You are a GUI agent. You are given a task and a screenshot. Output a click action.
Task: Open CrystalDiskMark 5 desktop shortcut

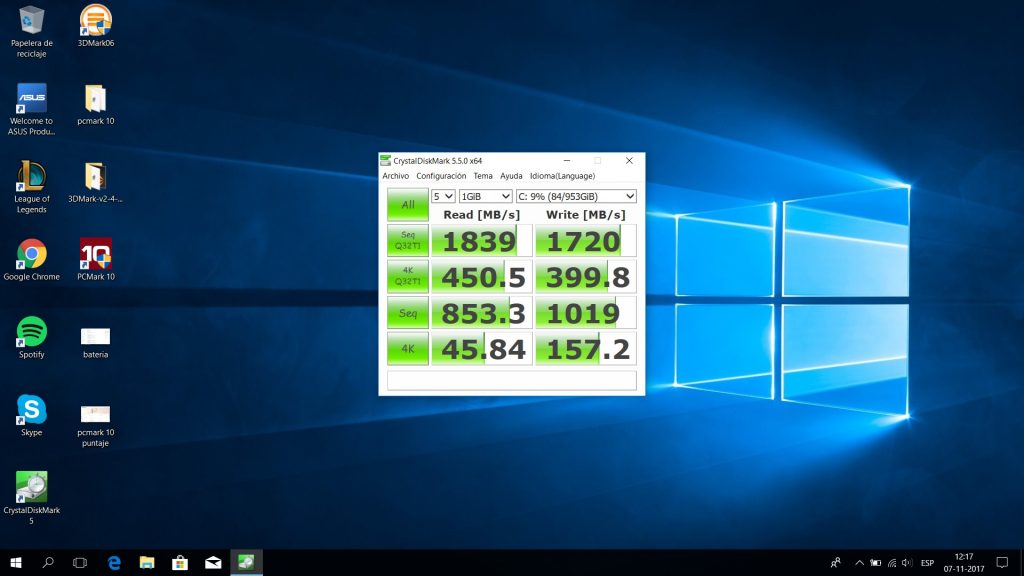tap(31, 487)
